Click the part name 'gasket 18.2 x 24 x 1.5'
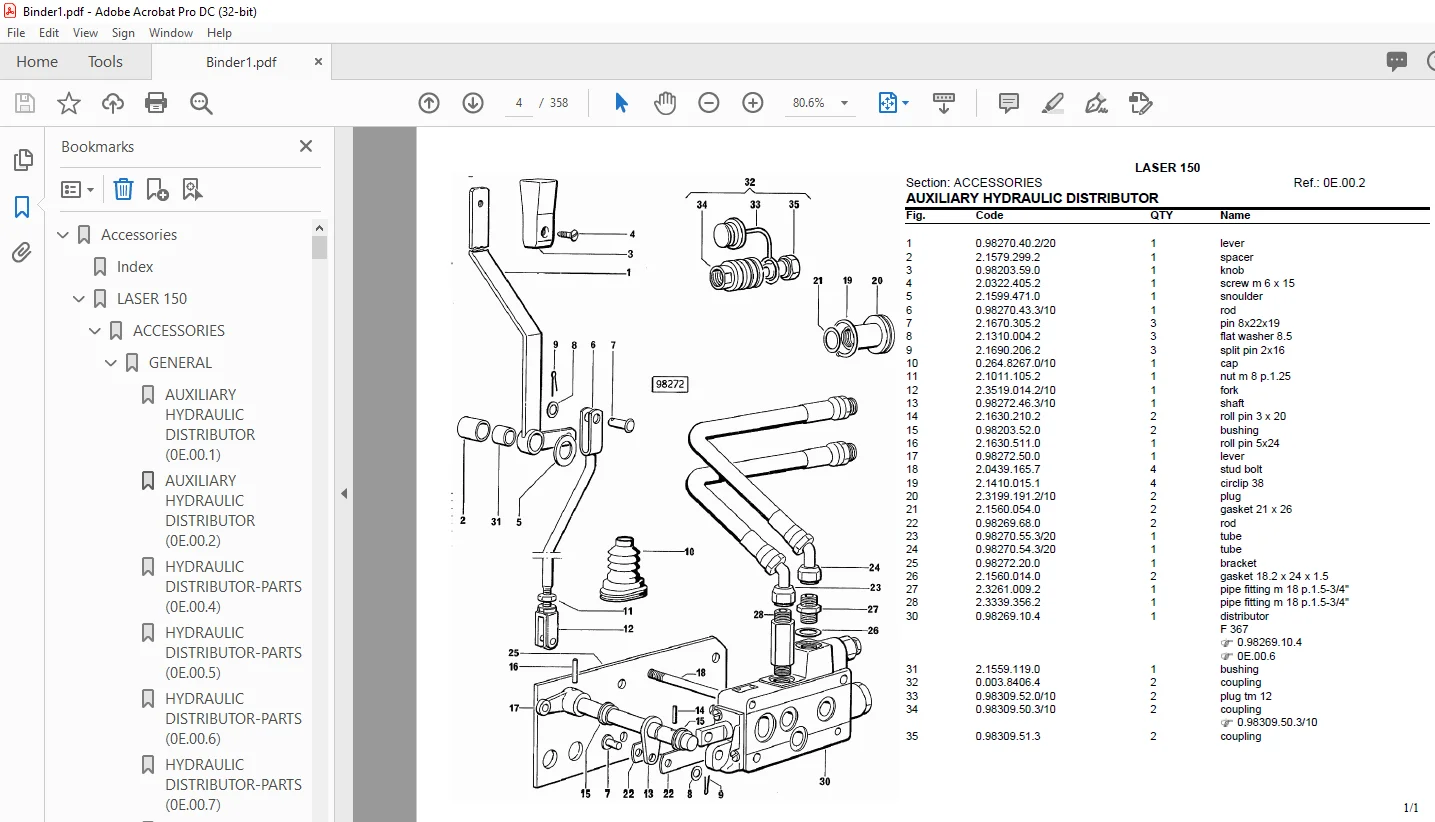Image resolution: width=1435 pixels, height=822 pixels. [1274, 576]
